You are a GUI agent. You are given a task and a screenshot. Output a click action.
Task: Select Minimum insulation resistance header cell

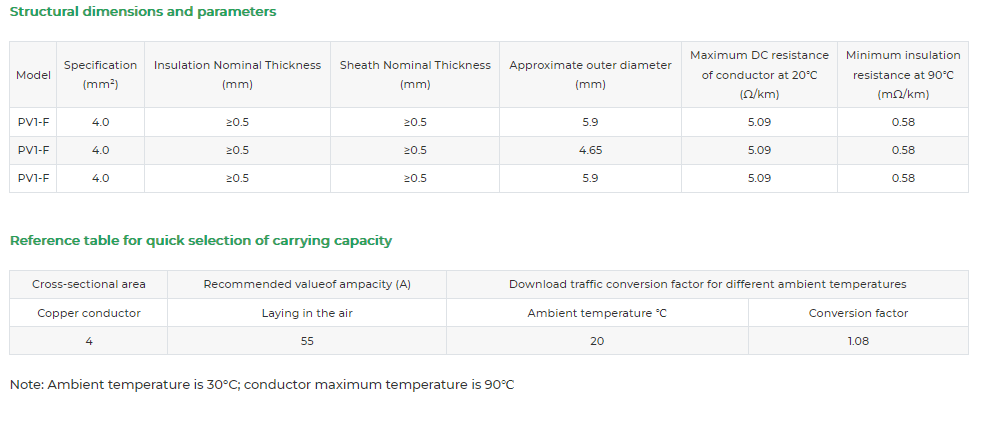tap(903, 75)
